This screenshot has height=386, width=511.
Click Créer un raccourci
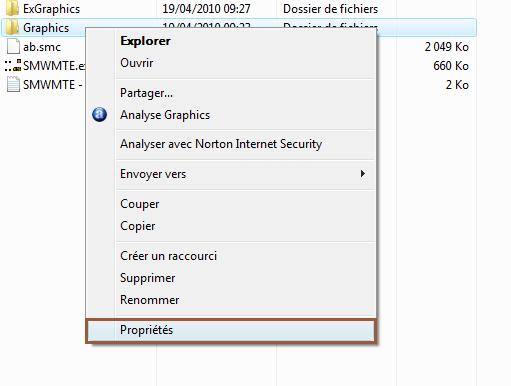click(168, 256)
